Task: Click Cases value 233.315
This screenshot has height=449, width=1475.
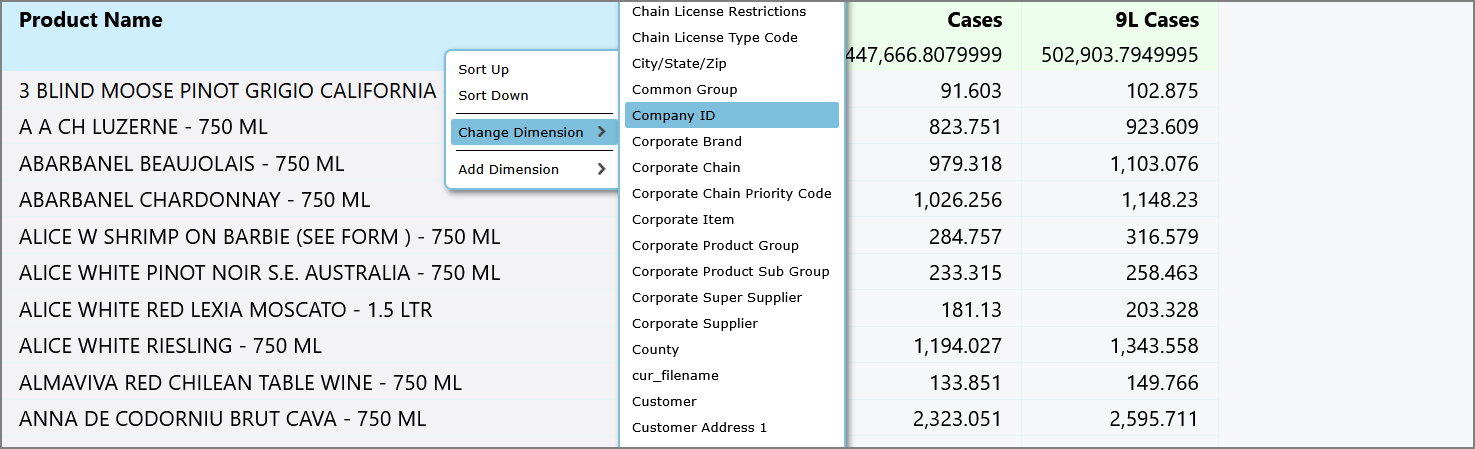Action: tap(967, 273)
